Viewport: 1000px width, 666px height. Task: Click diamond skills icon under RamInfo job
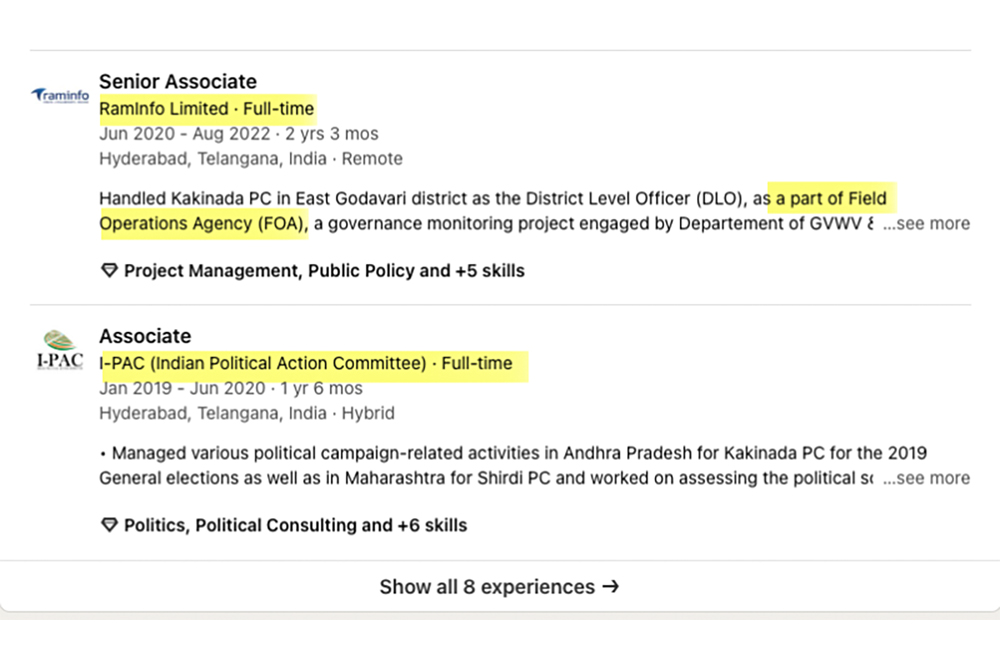tap(110, 271)
